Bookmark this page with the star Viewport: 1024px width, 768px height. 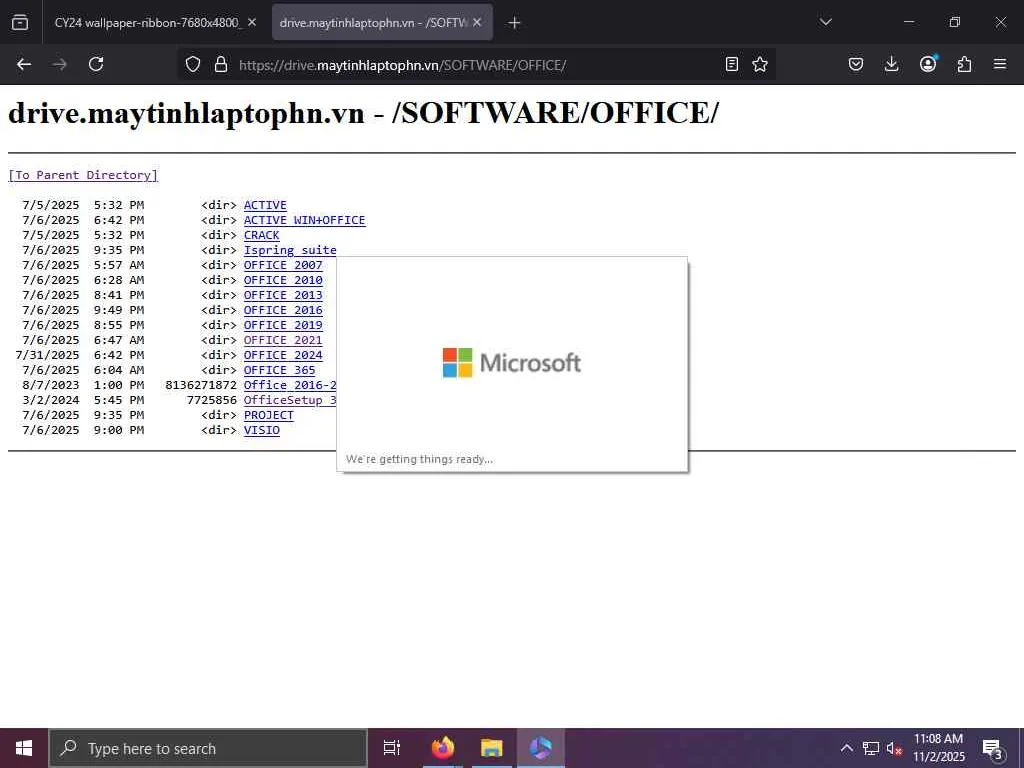coord(760,64)
